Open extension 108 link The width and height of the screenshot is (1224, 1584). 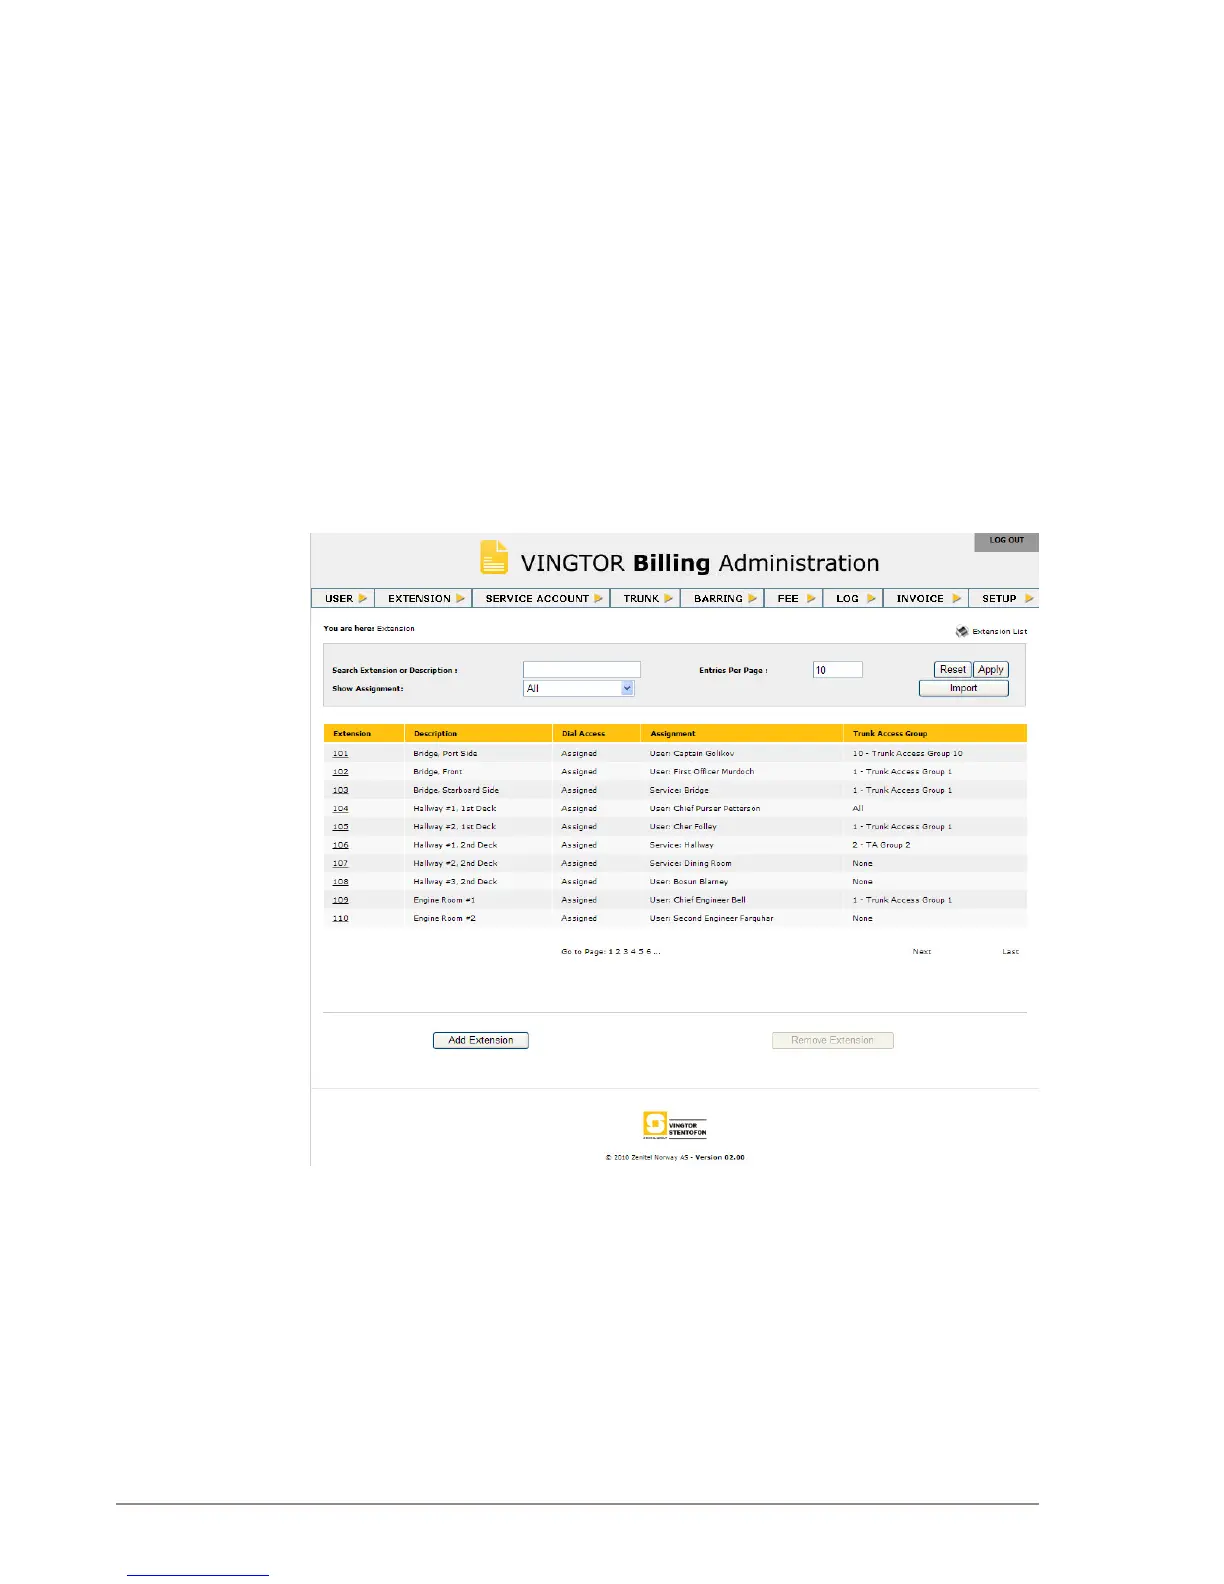(x=341, y=882)
